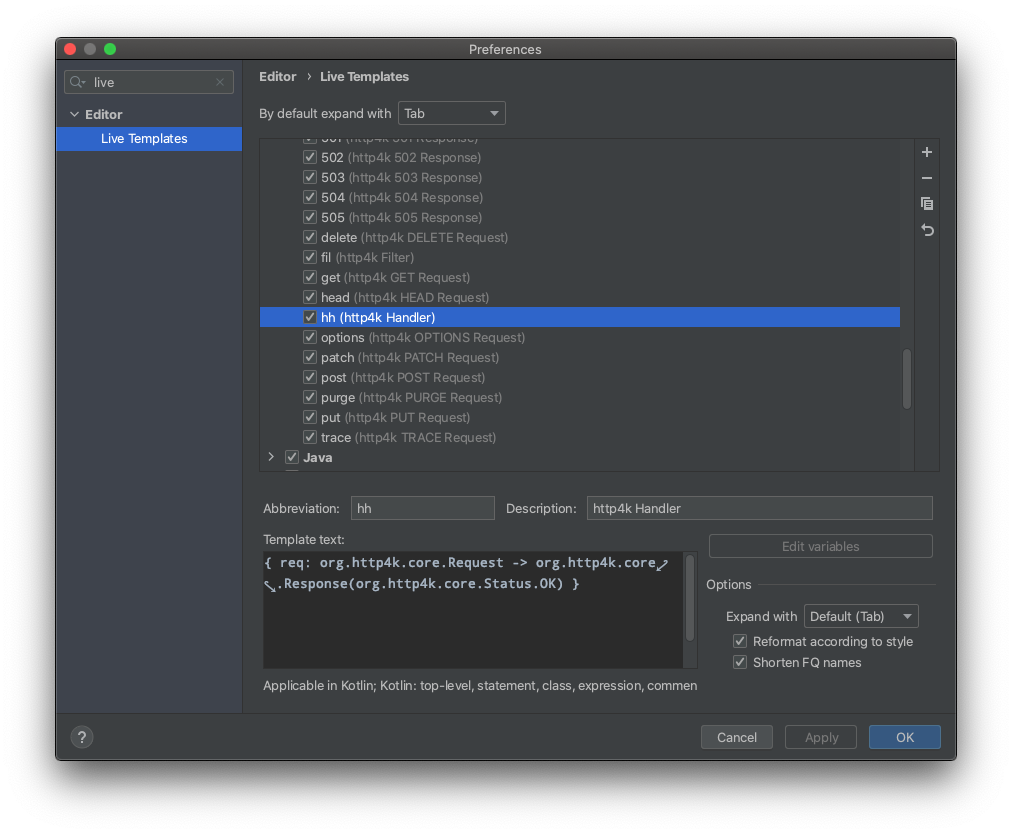1012x834 pixels.
Task: Restore deleted default templates
Action: pos(926,229)
